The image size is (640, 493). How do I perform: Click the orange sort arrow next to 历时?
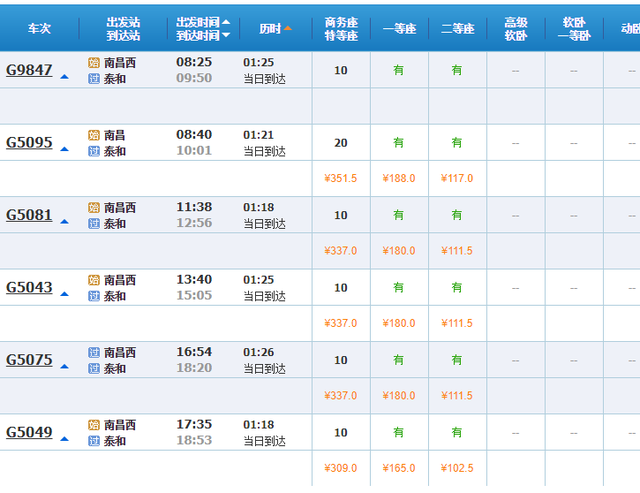[x=288, y=29]
